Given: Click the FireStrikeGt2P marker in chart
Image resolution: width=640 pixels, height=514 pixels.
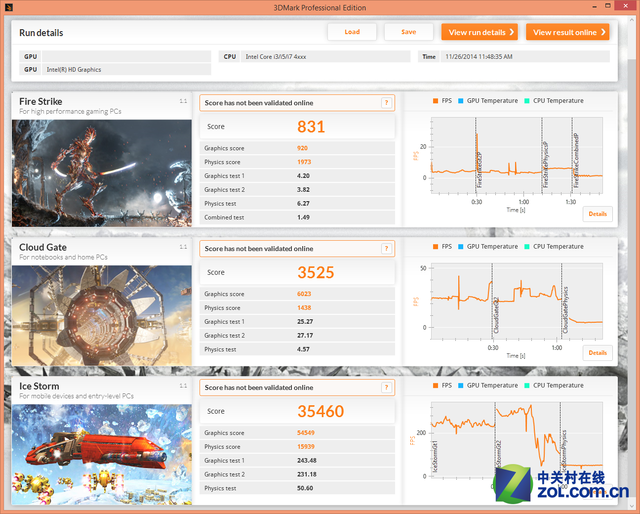Looking at the screenshot, I should click(x=480, y=170).
